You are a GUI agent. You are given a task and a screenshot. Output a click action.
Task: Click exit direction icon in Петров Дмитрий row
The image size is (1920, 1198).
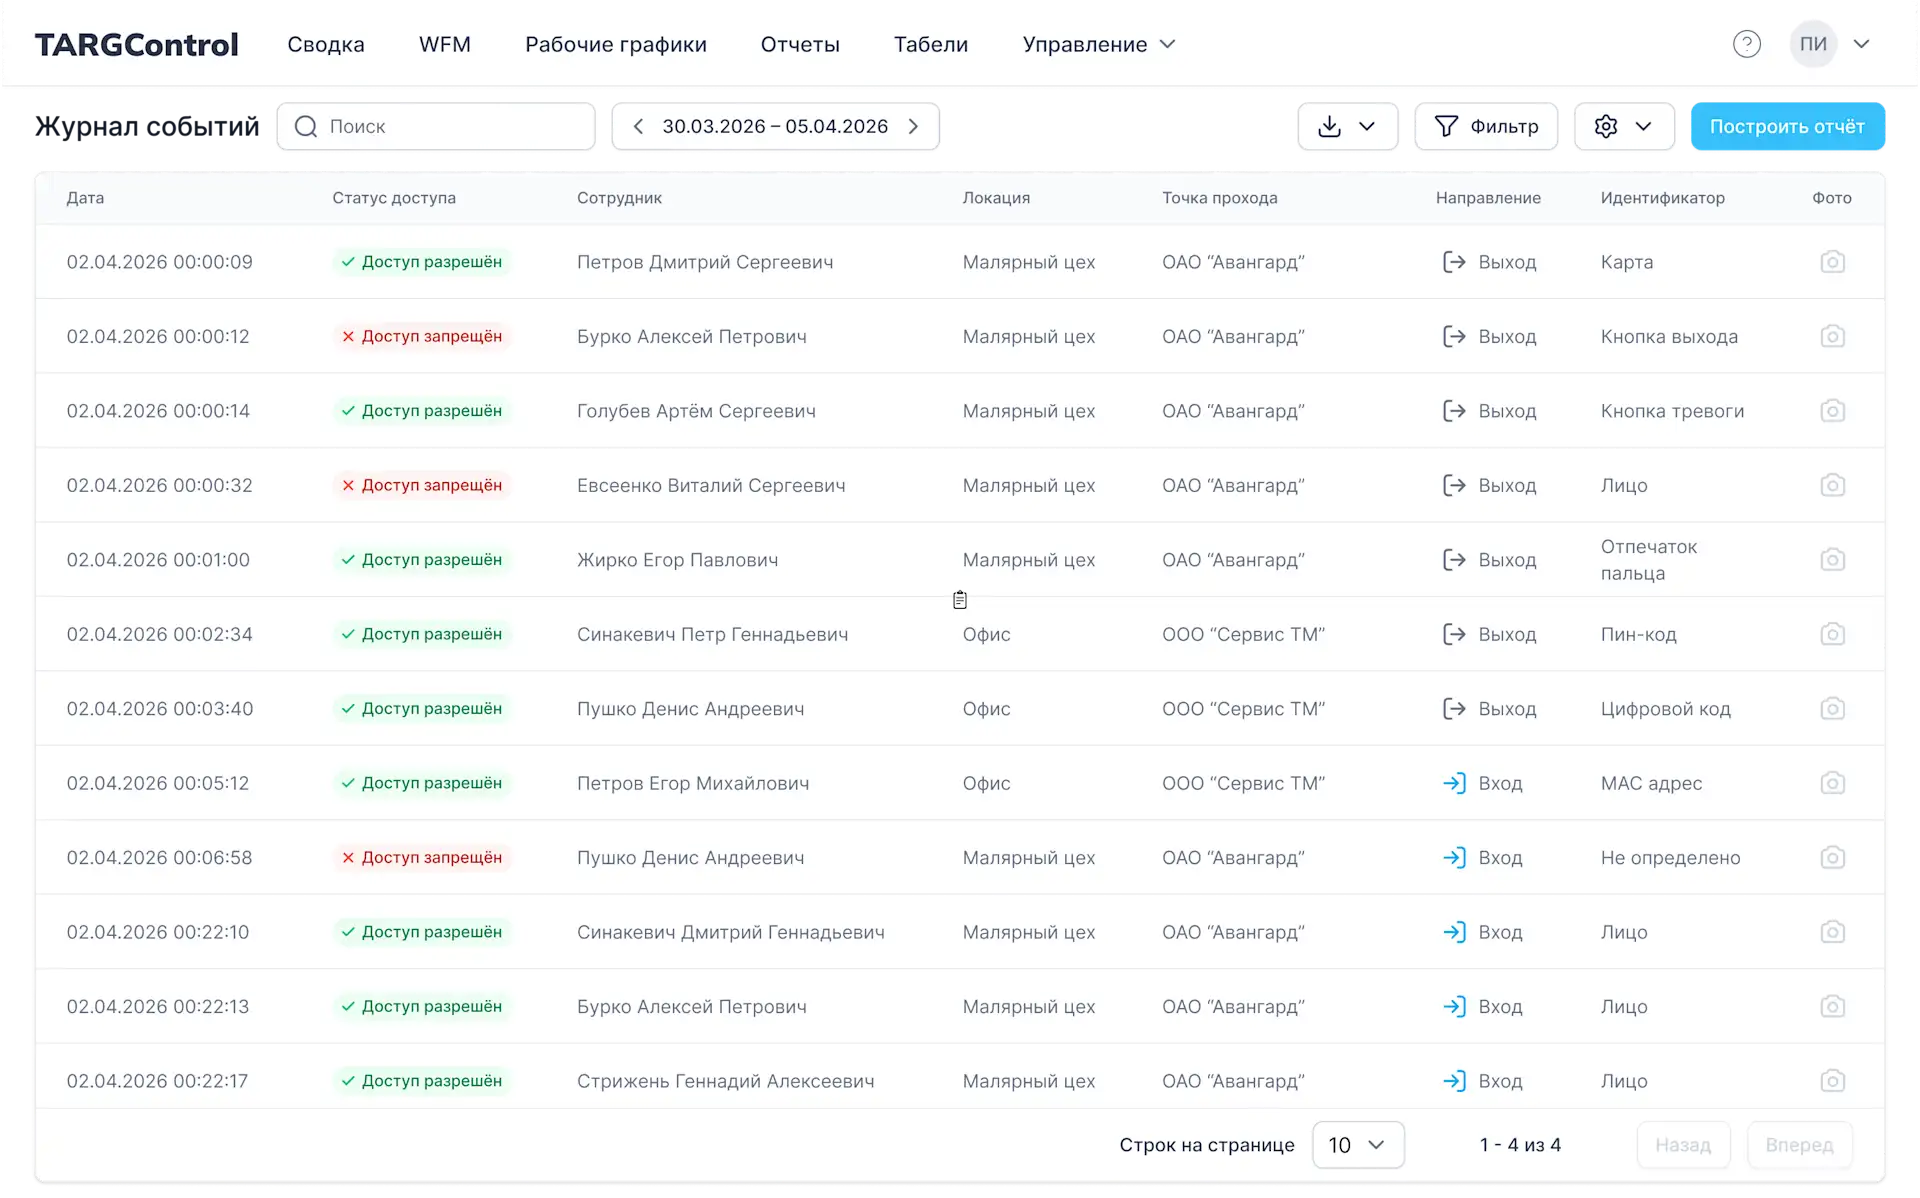coord(1454,262)
